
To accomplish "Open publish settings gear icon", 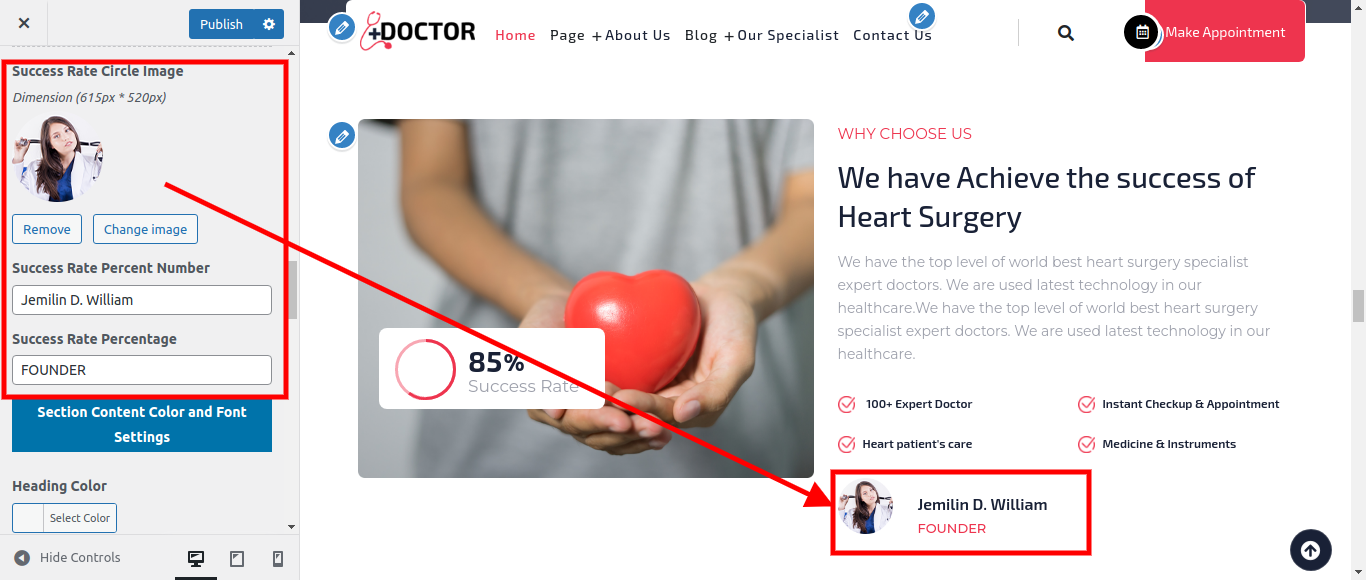I will tap(268, 24).
